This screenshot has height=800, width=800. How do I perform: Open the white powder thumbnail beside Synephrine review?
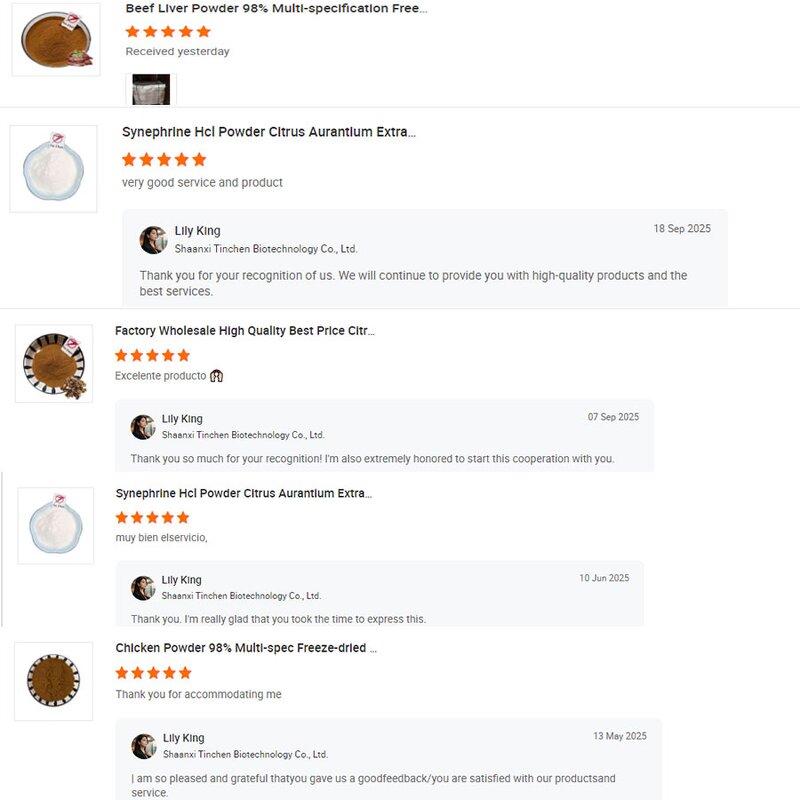(55, 170)
